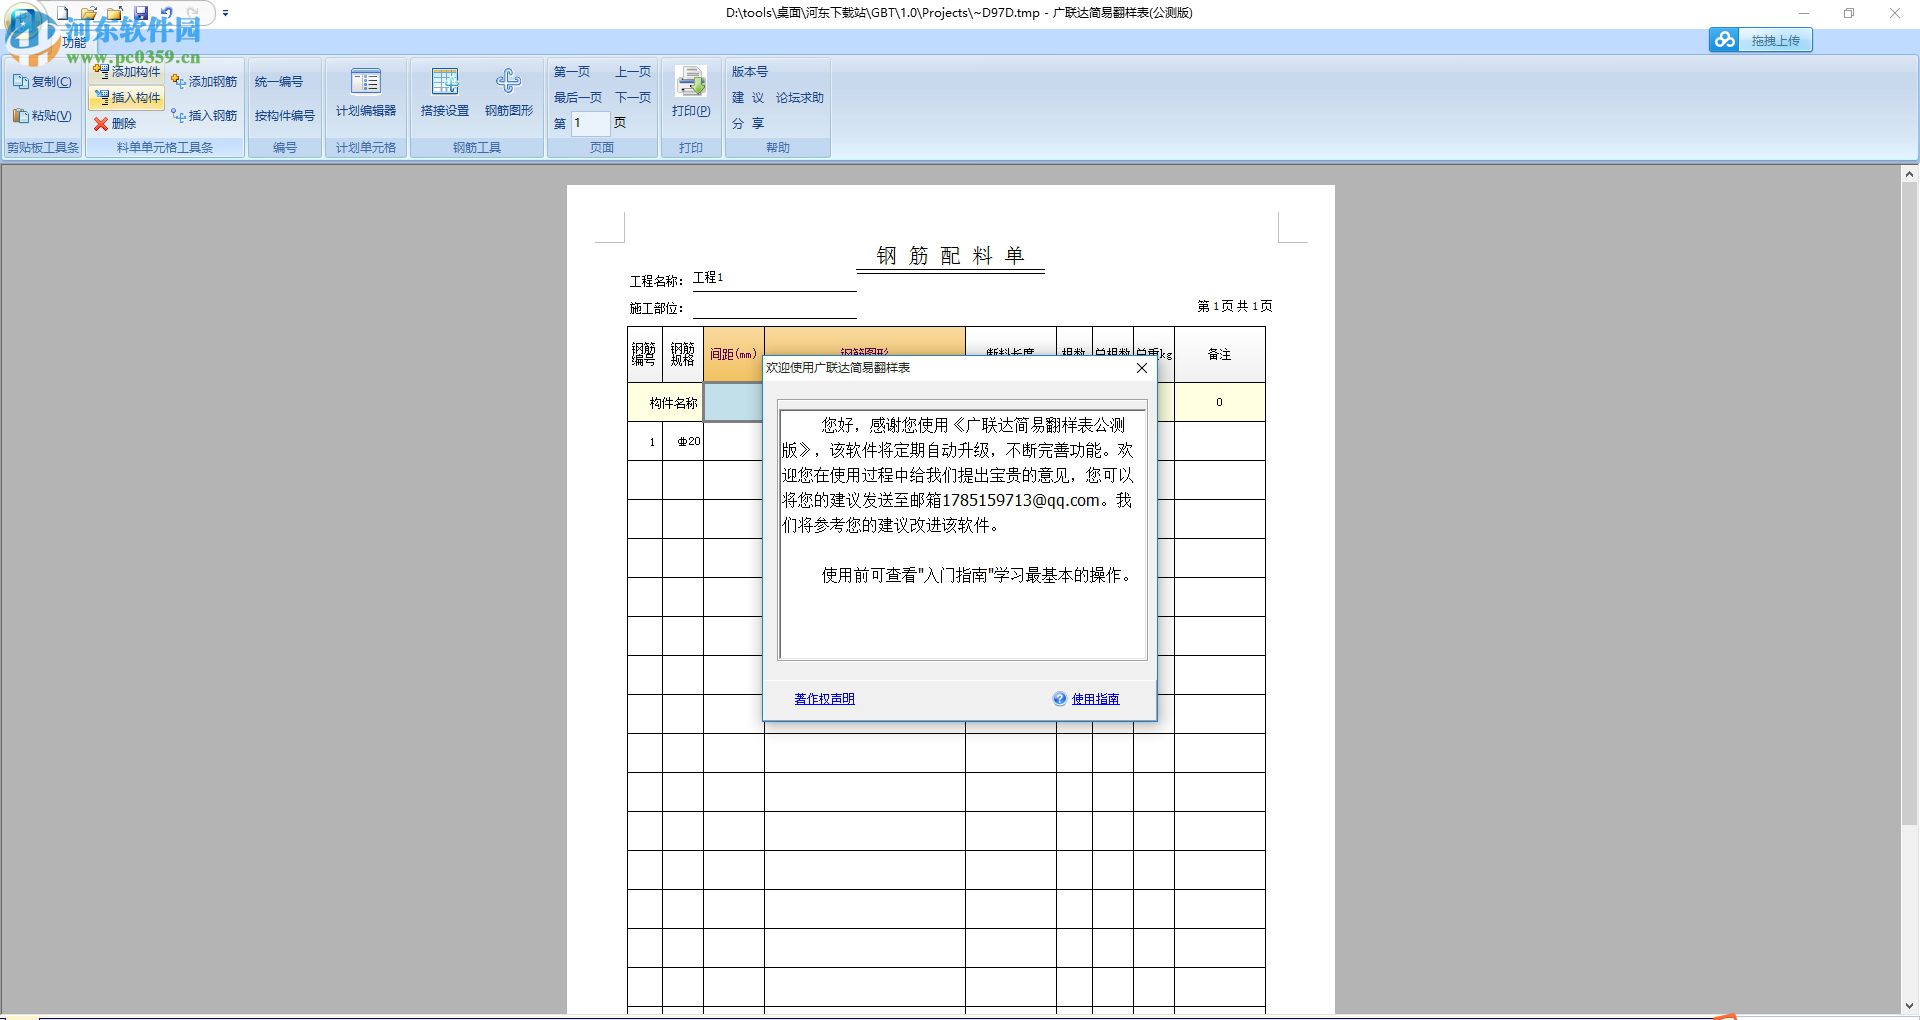Click the rebar spec cell ф20
Image resolution: width=1920 pixels, height=1020 pixels.
(x=683, y=441)
